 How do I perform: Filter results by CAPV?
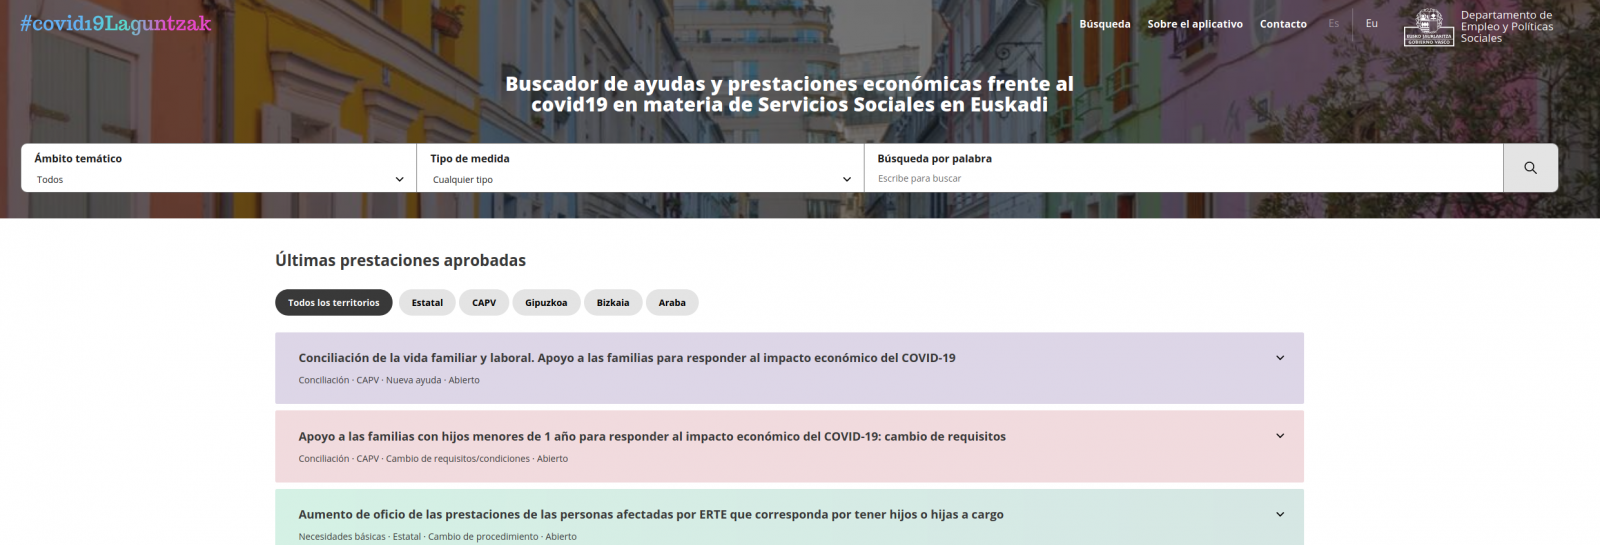[484, 303]
